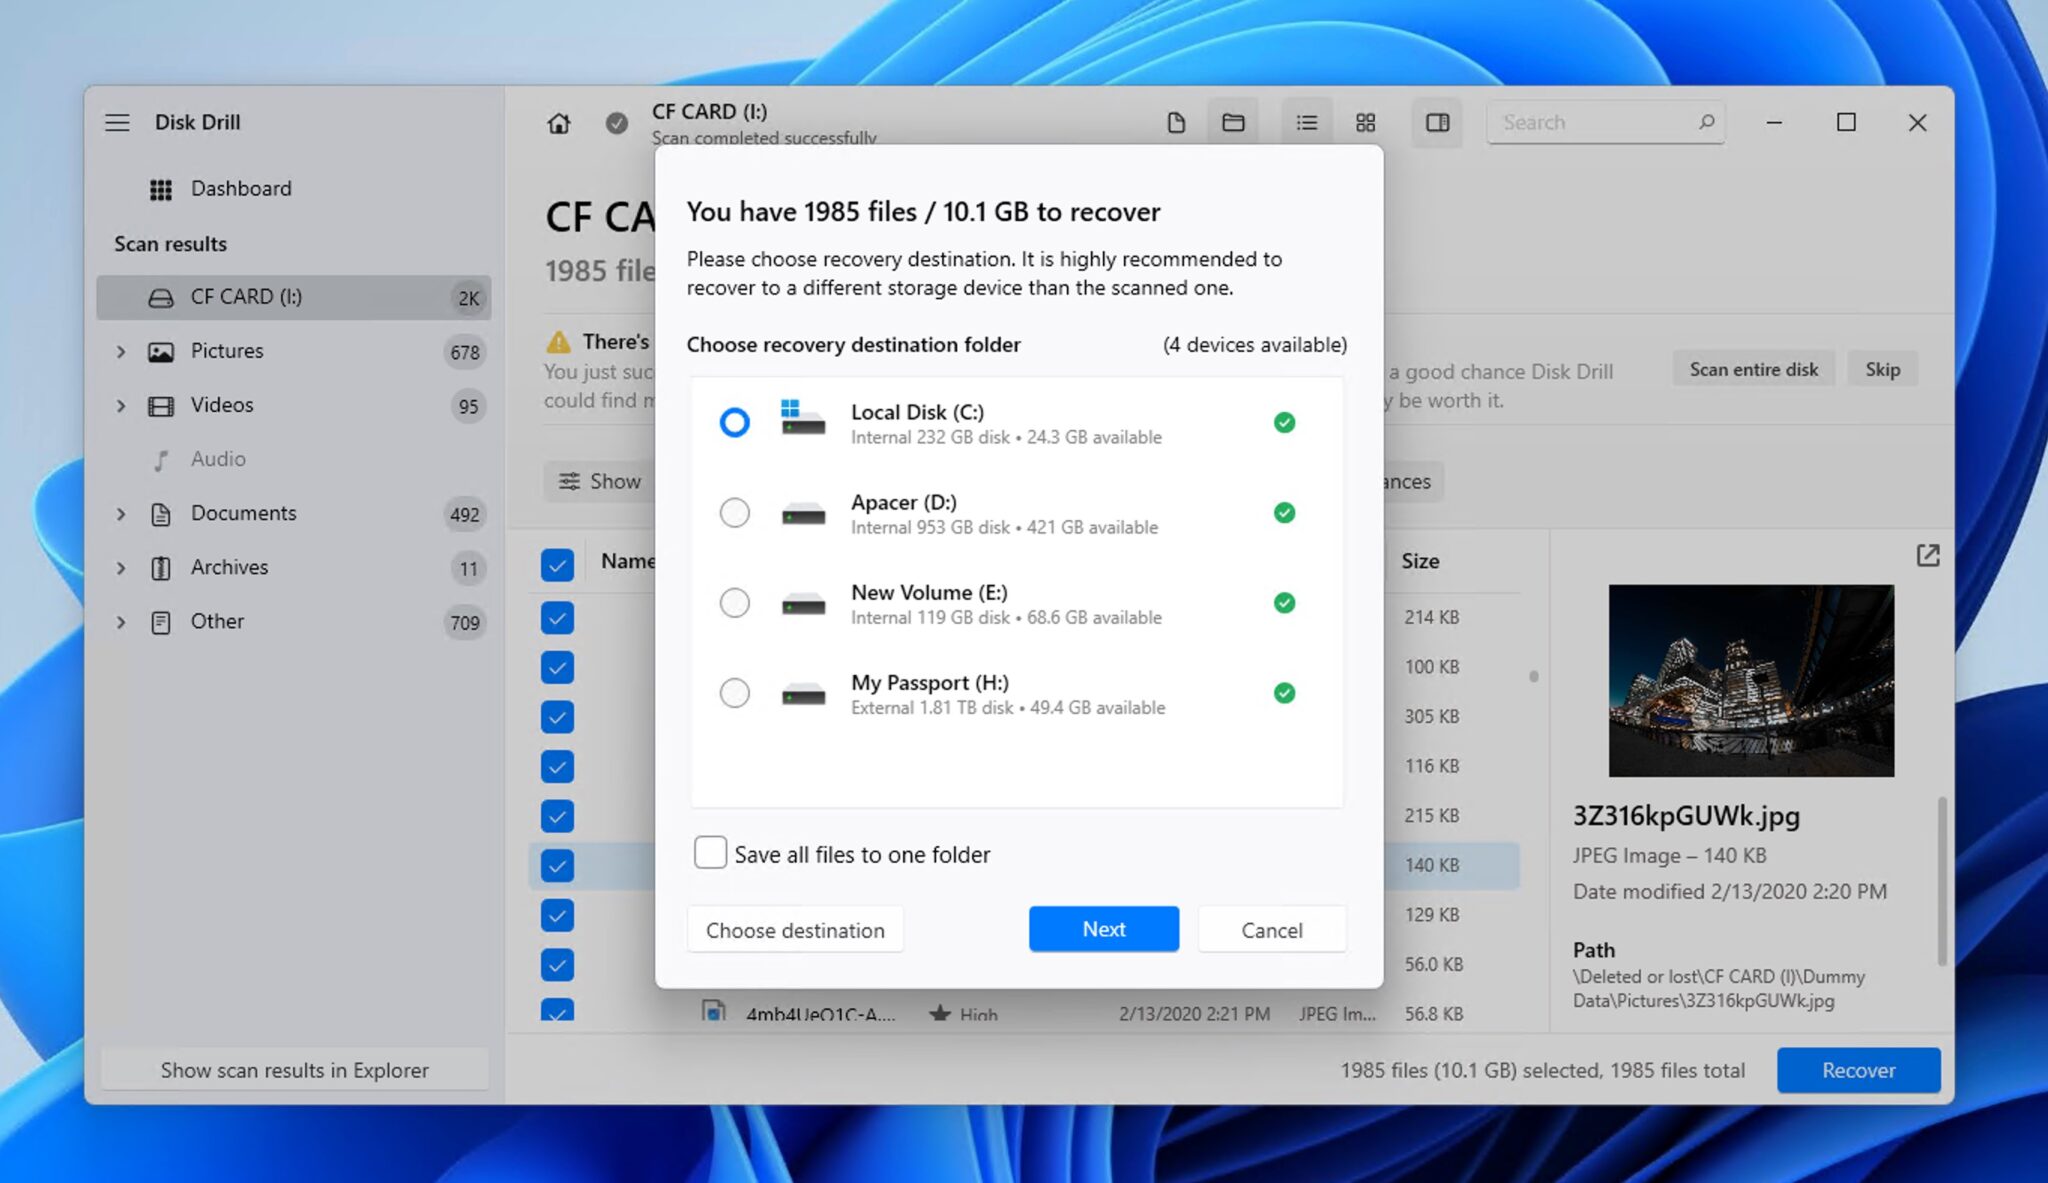Click the Next button
This screenshot has width=2048, height=1183.
[1103, 929]
